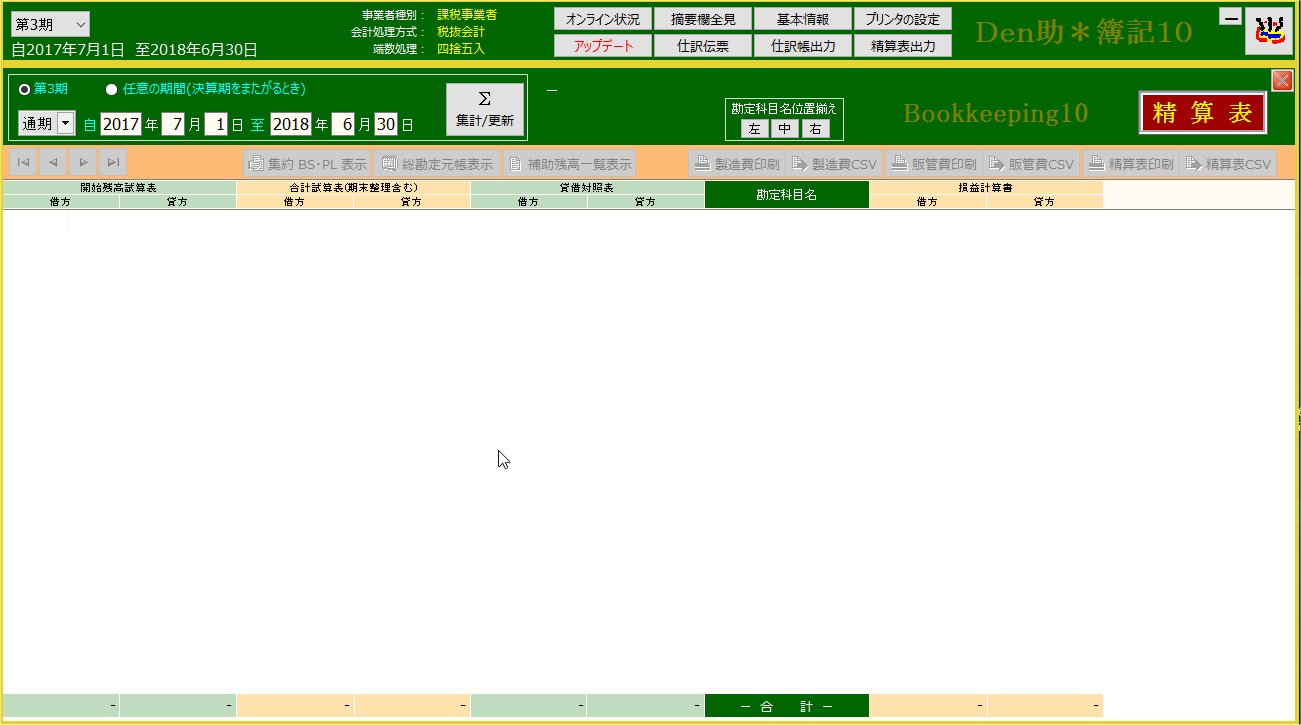Click the プリンタの設定 button
Viewport: 1301px width, 725px height.
pyautogui.click(x=903, y=19)
